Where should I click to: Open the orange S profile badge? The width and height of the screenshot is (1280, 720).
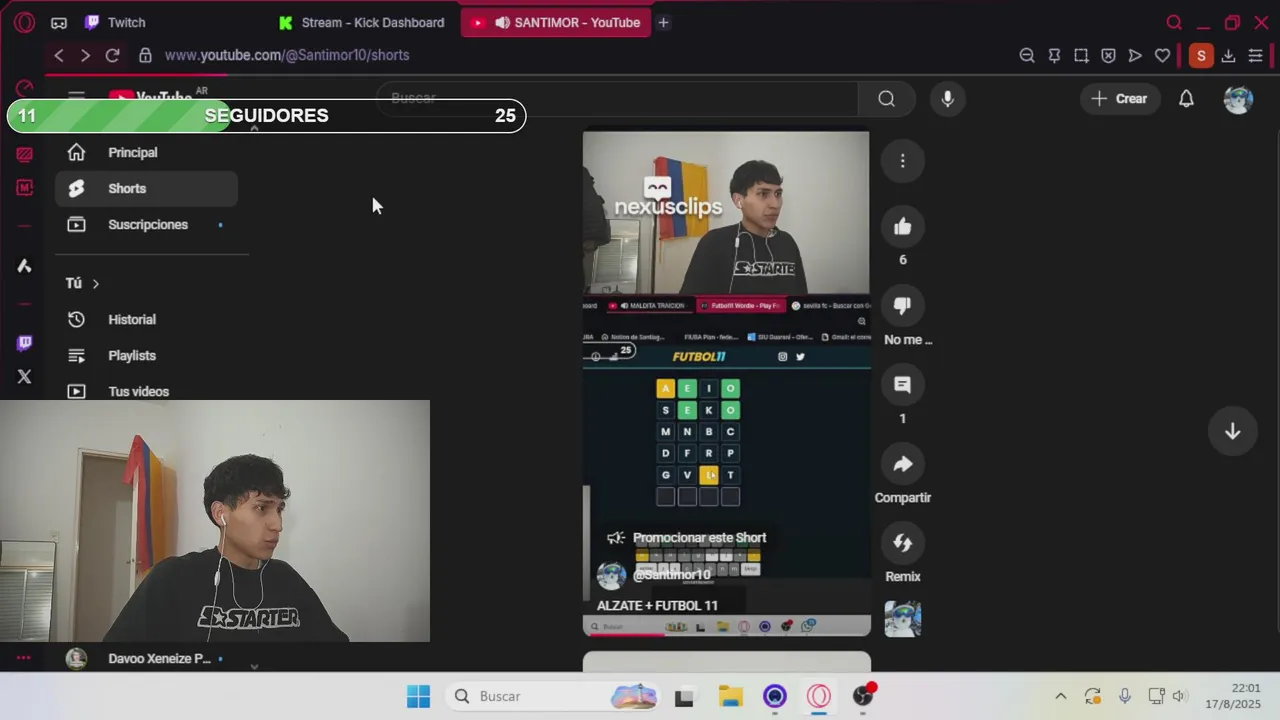coord(1201,55)
